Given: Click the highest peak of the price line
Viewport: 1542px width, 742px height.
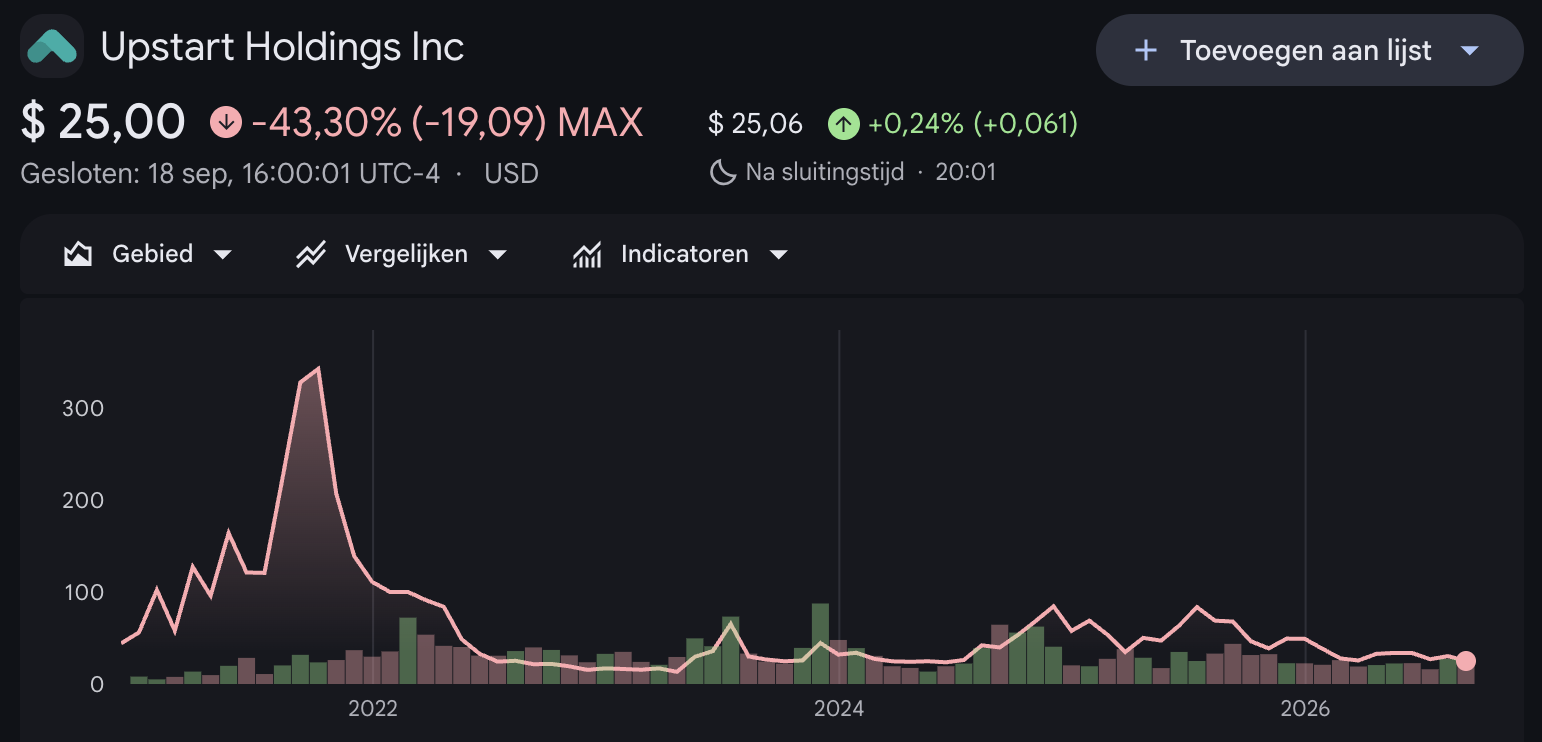Looking at the screenshot, I should click(318, 369).
